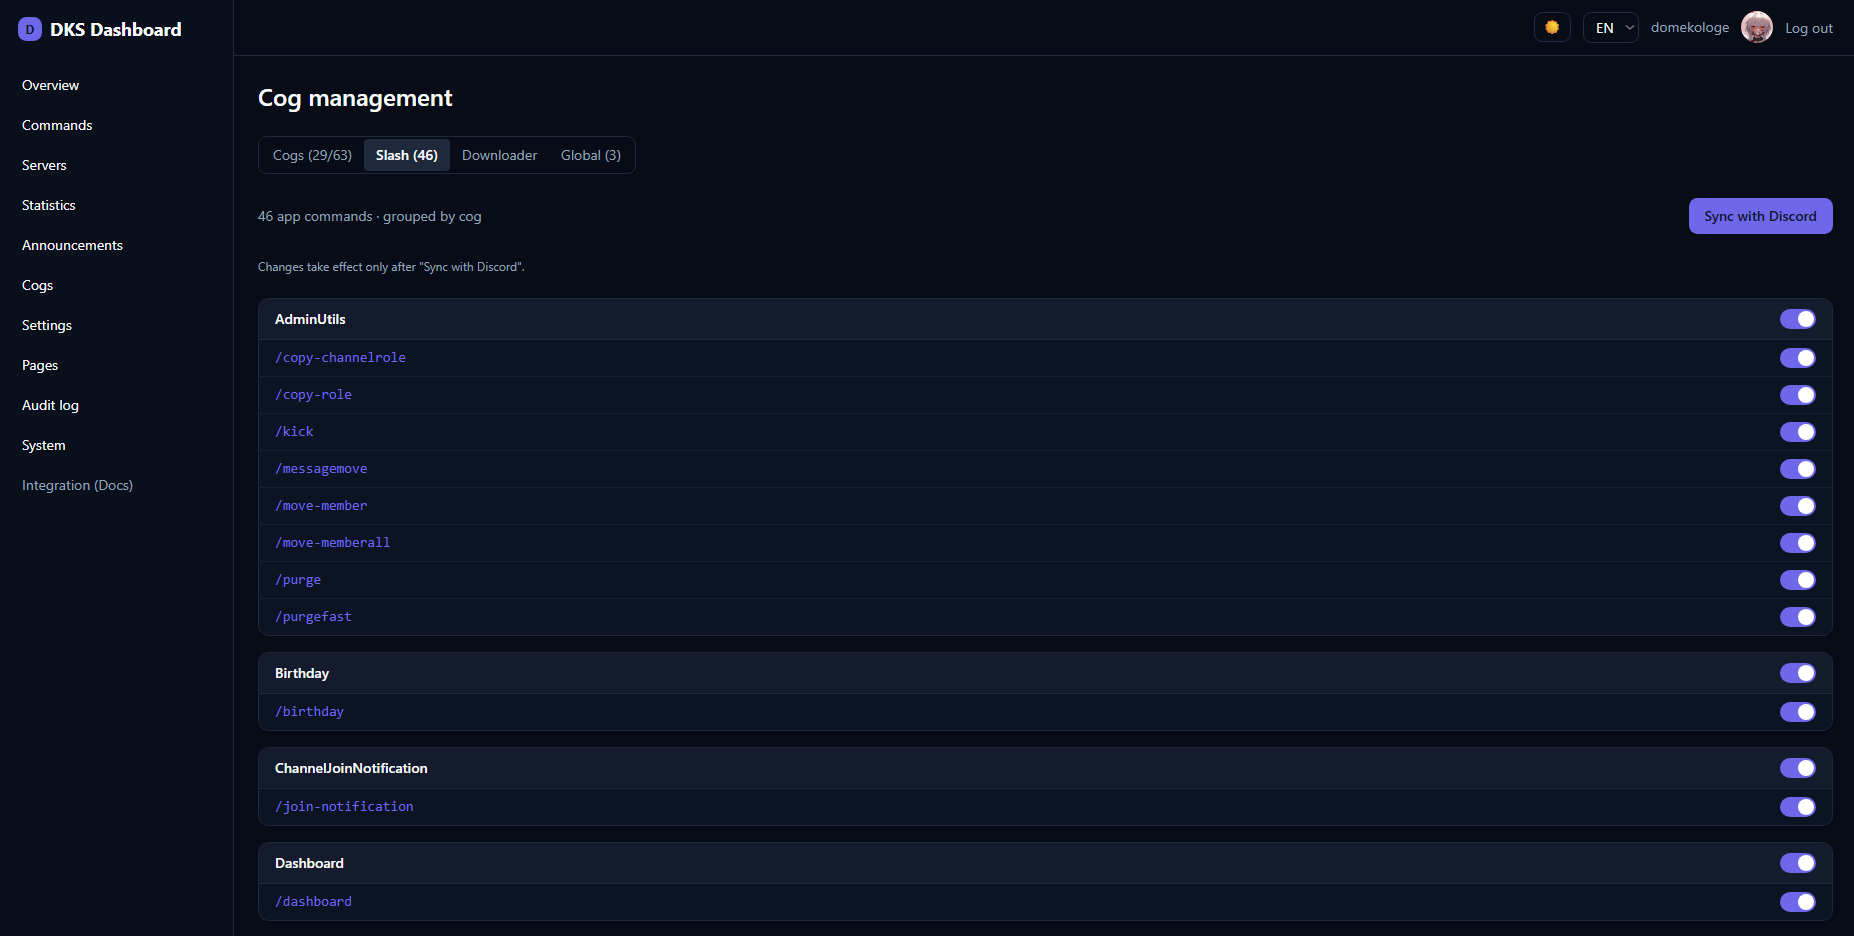
Task: Open the EN language dropdown
Action: click(x=1611, y=28)
